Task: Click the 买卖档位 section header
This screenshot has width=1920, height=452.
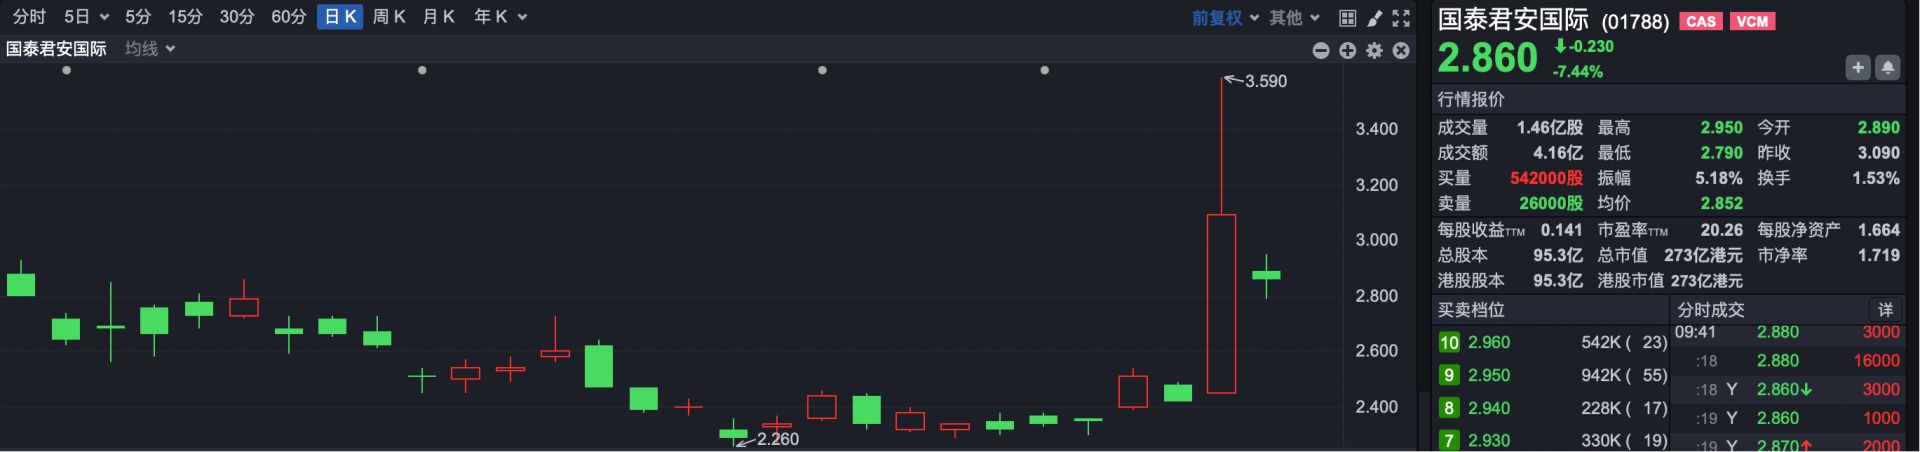Action: (x=1471, y=310)
